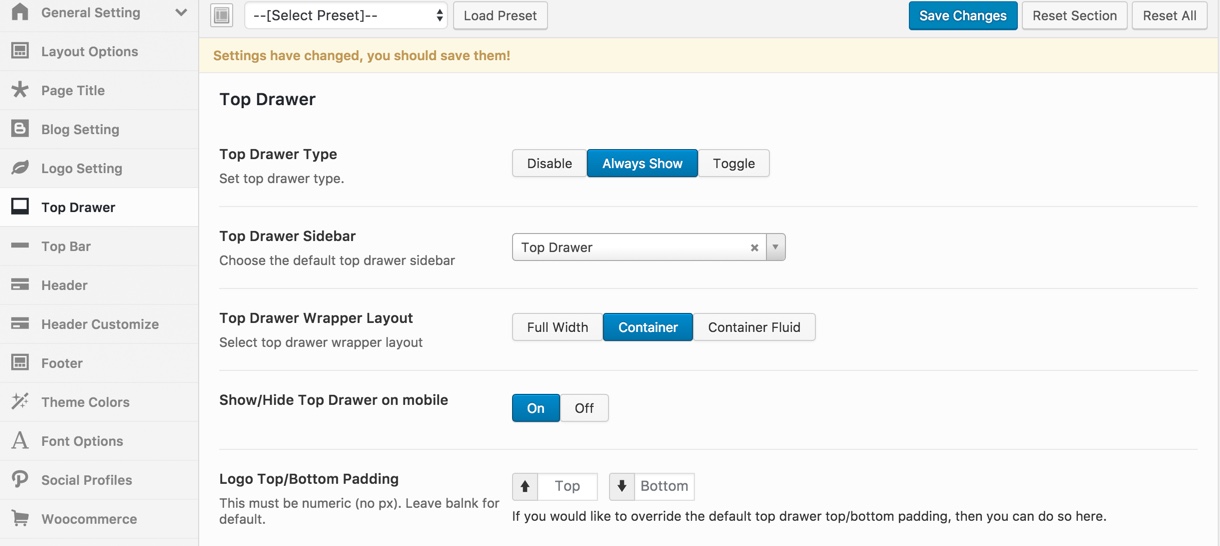This screenshot has height=546, width=1220.
Task: Clear Top Drawer sidebar selection with x
Action: coord(754,248)
